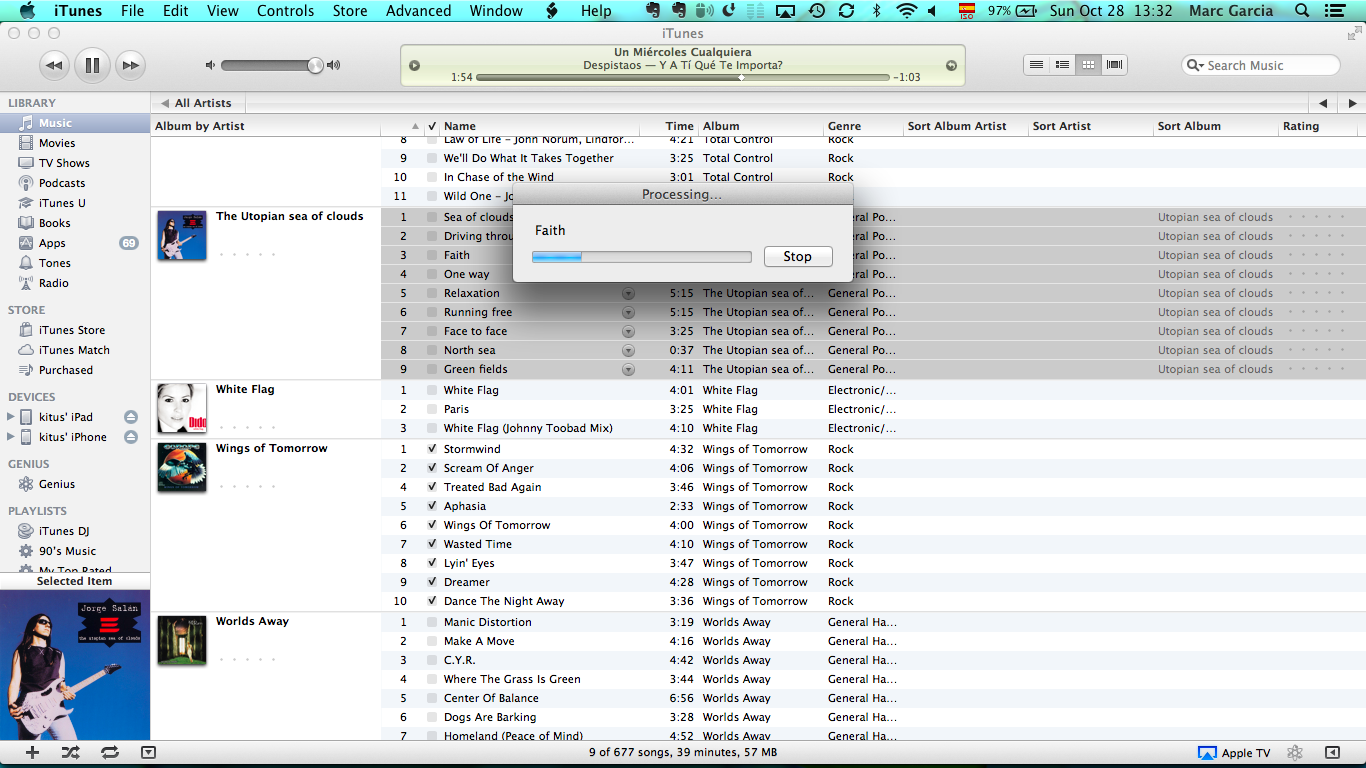Open the Edit menu
This screenshot has height=768, width=1366.
[176, 11]
